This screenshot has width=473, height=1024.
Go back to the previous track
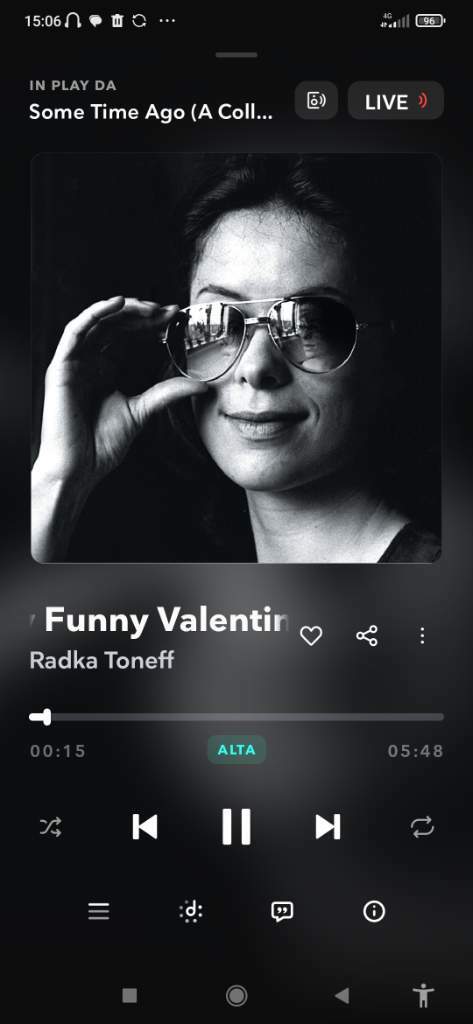point(144,827)
